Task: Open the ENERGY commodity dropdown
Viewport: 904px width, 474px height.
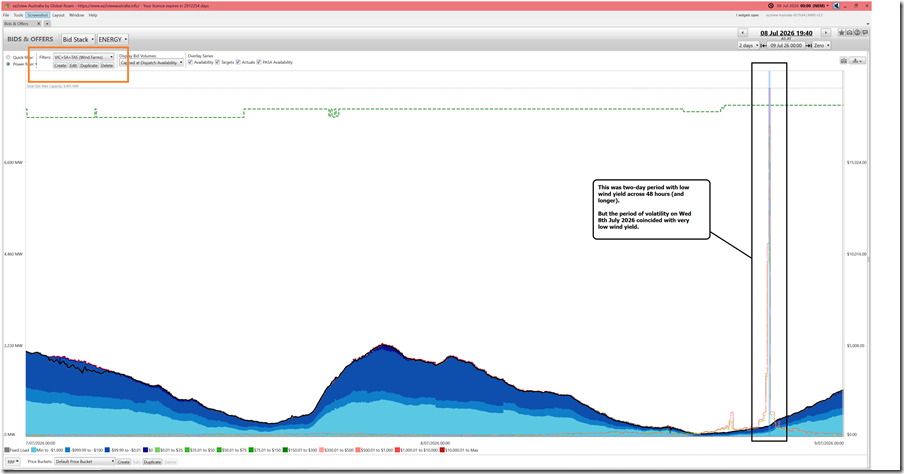Action: [x=112, y=39]
